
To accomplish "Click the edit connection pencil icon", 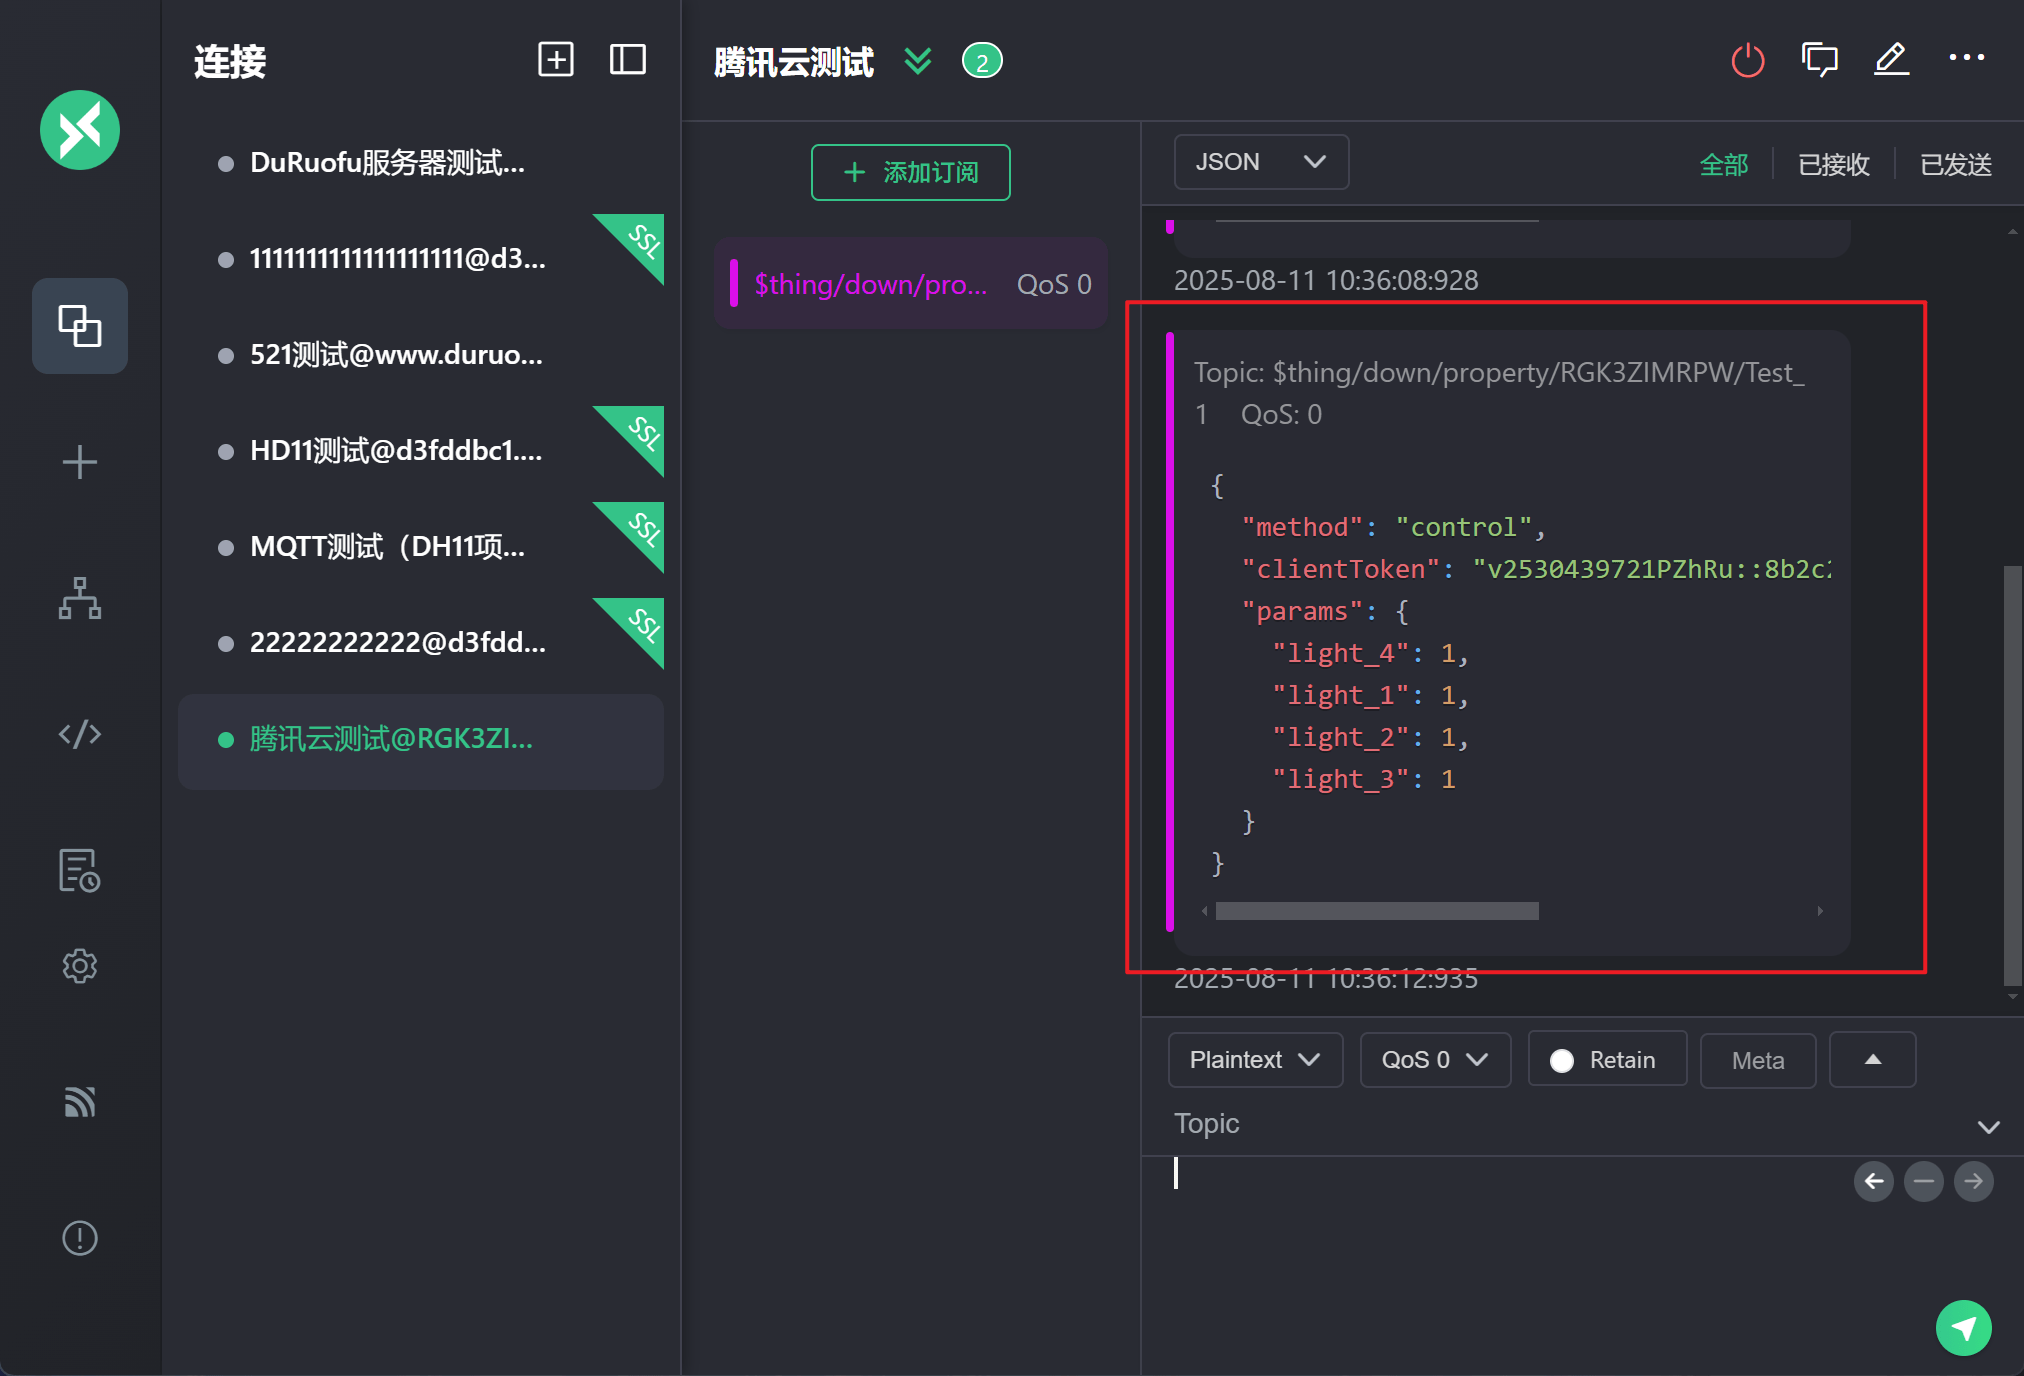I will coord(1891,60).
